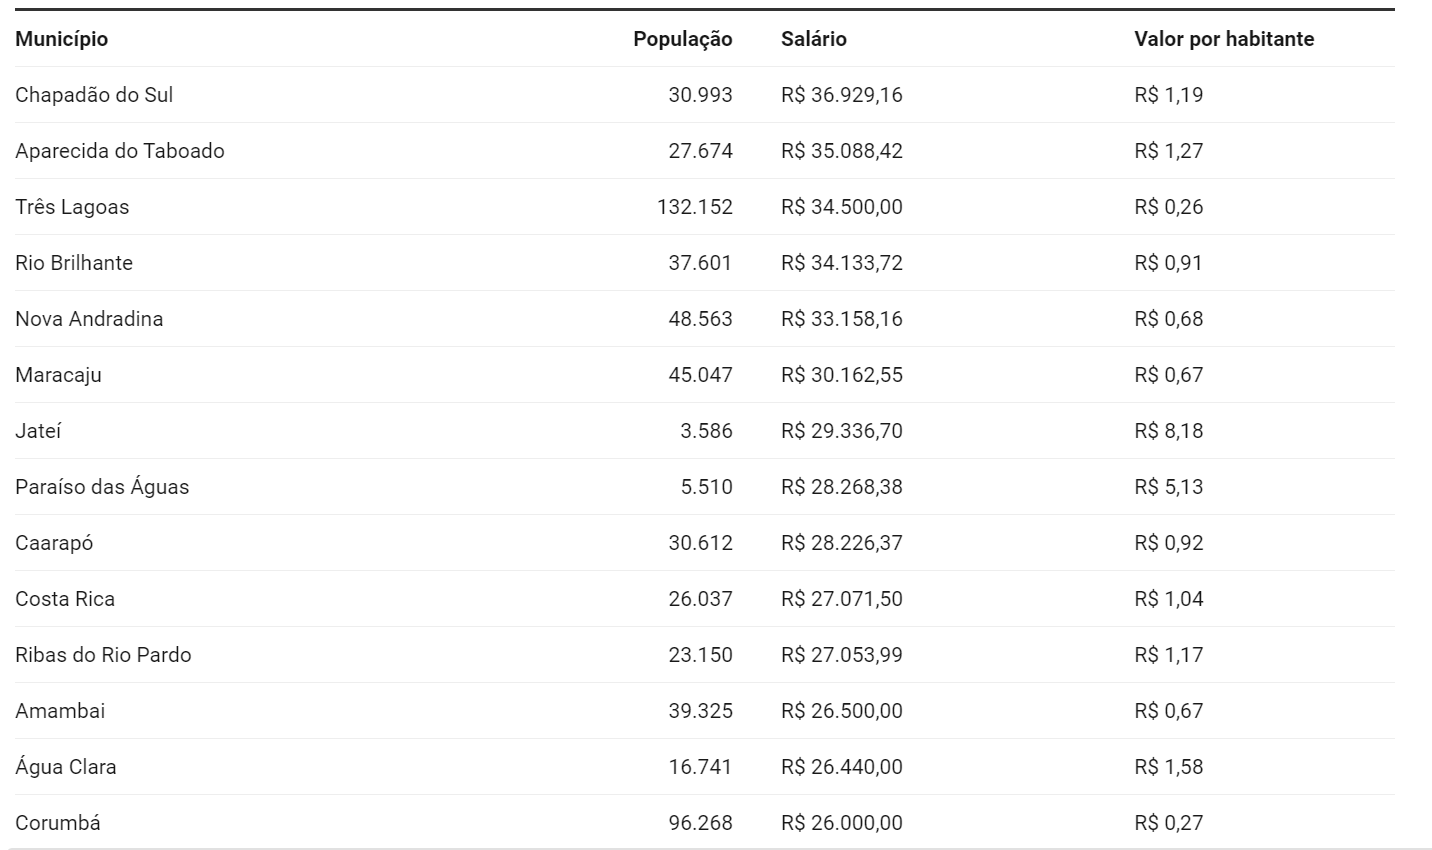Select the Chapadão do Sul row name

click(x=94, y=95)
